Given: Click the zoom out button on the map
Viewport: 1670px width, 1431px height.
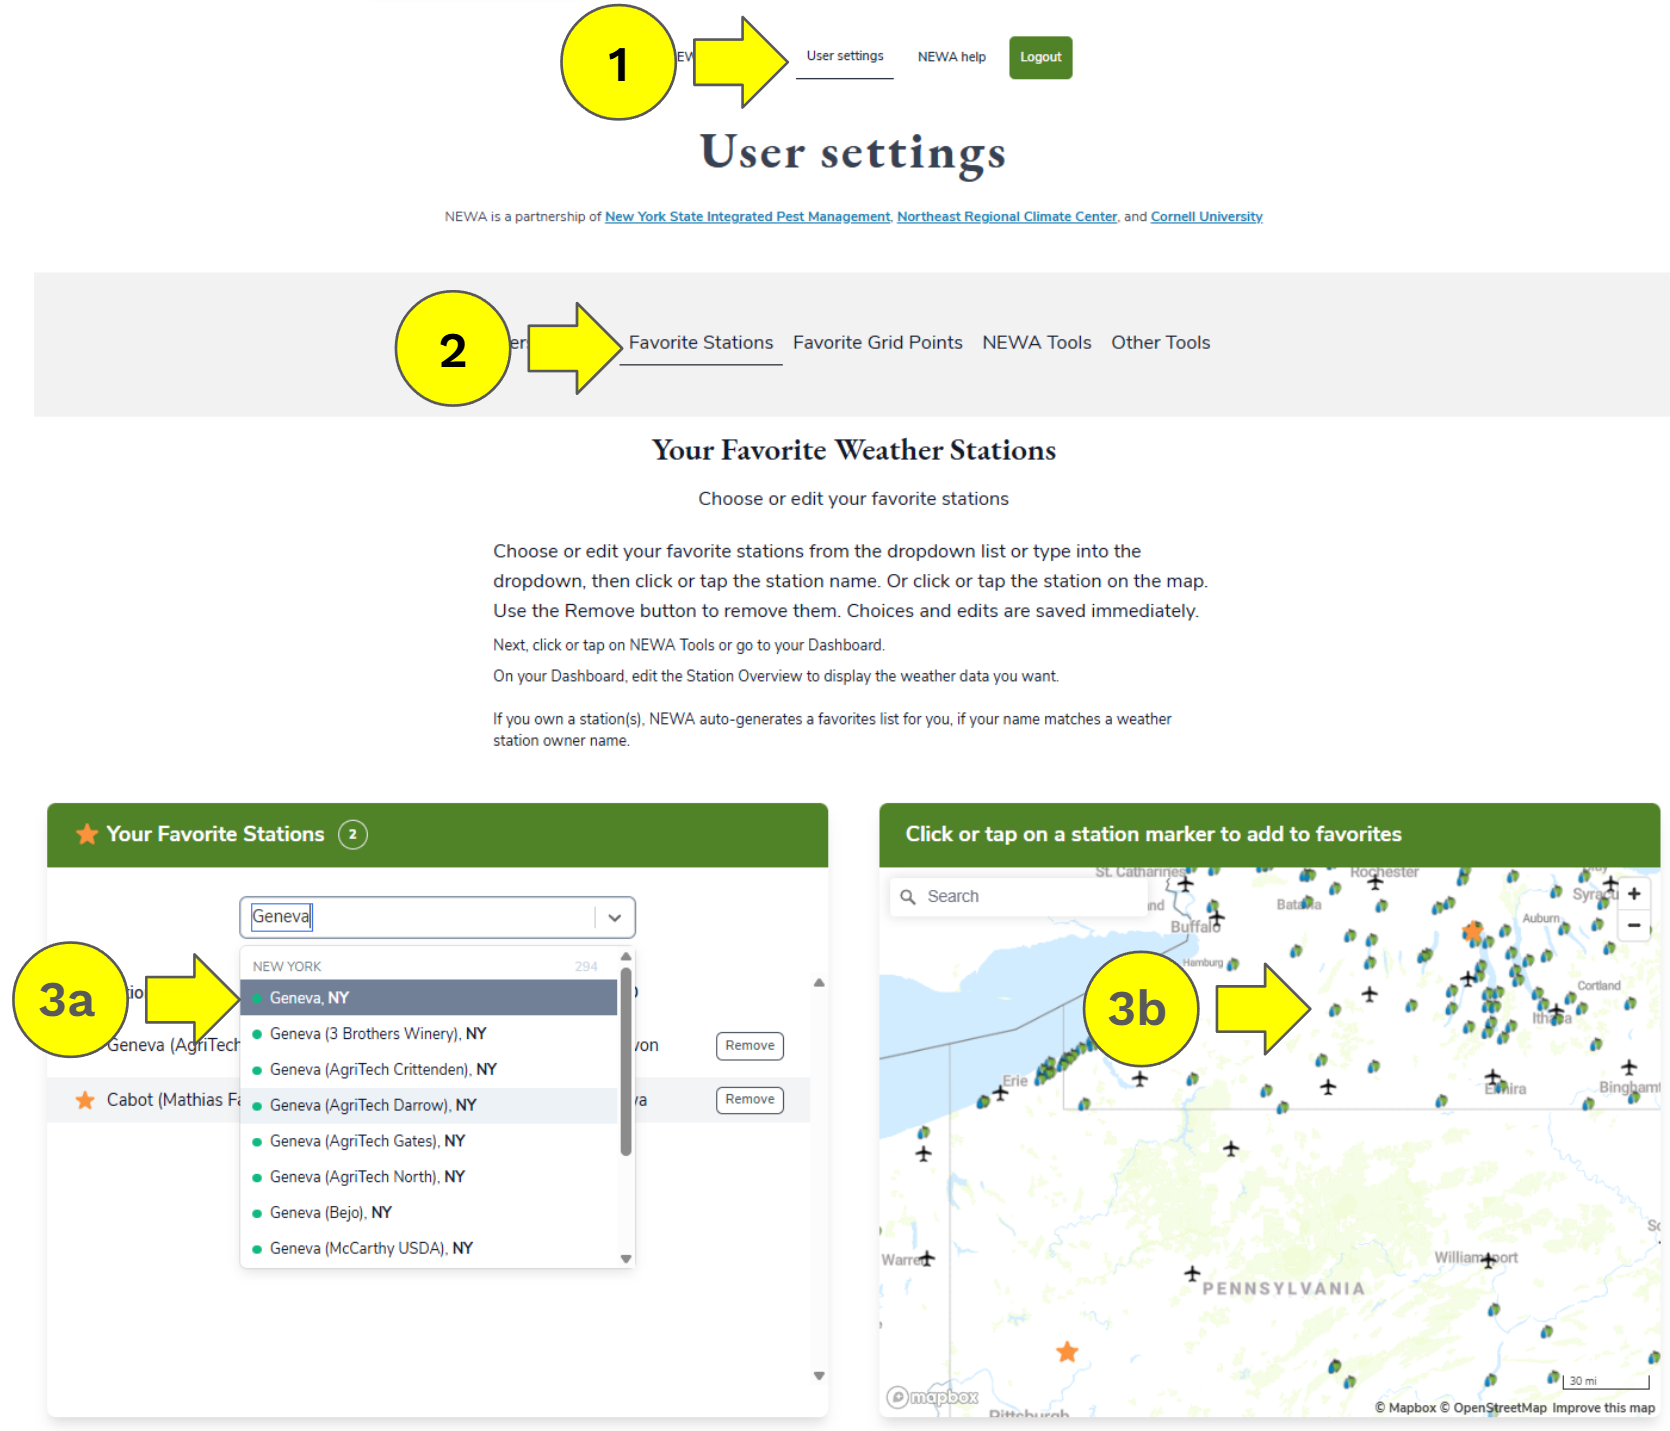Looking at the screenshot, I should pyautogui.click(x=1634, y=927).
